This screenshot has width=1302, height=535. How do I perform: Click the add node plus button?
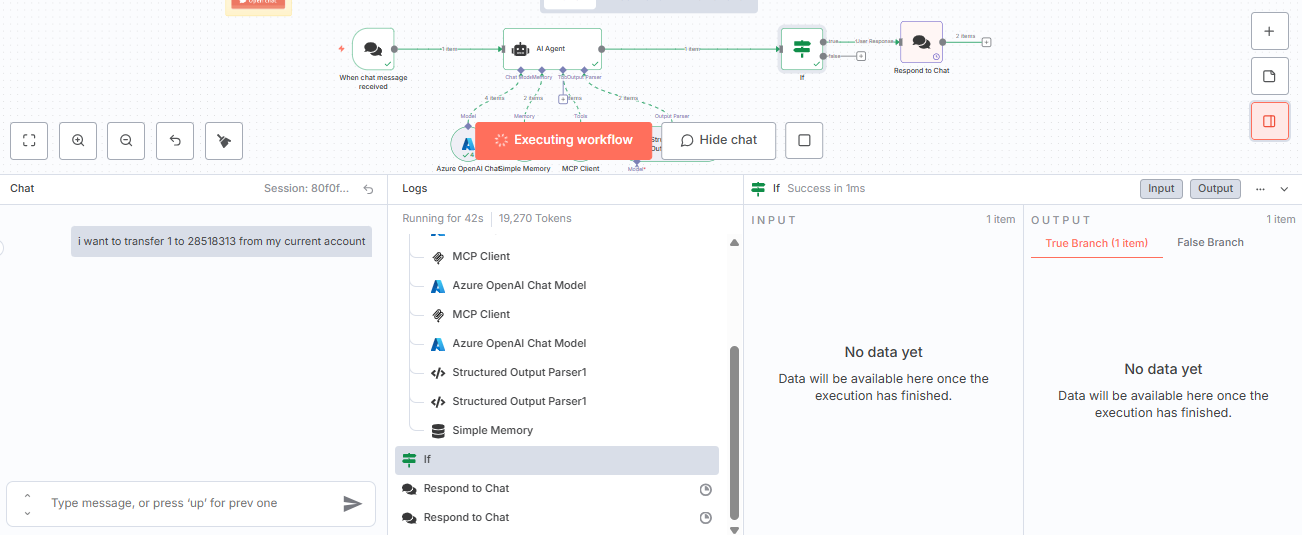click(x=1269, y=31)
